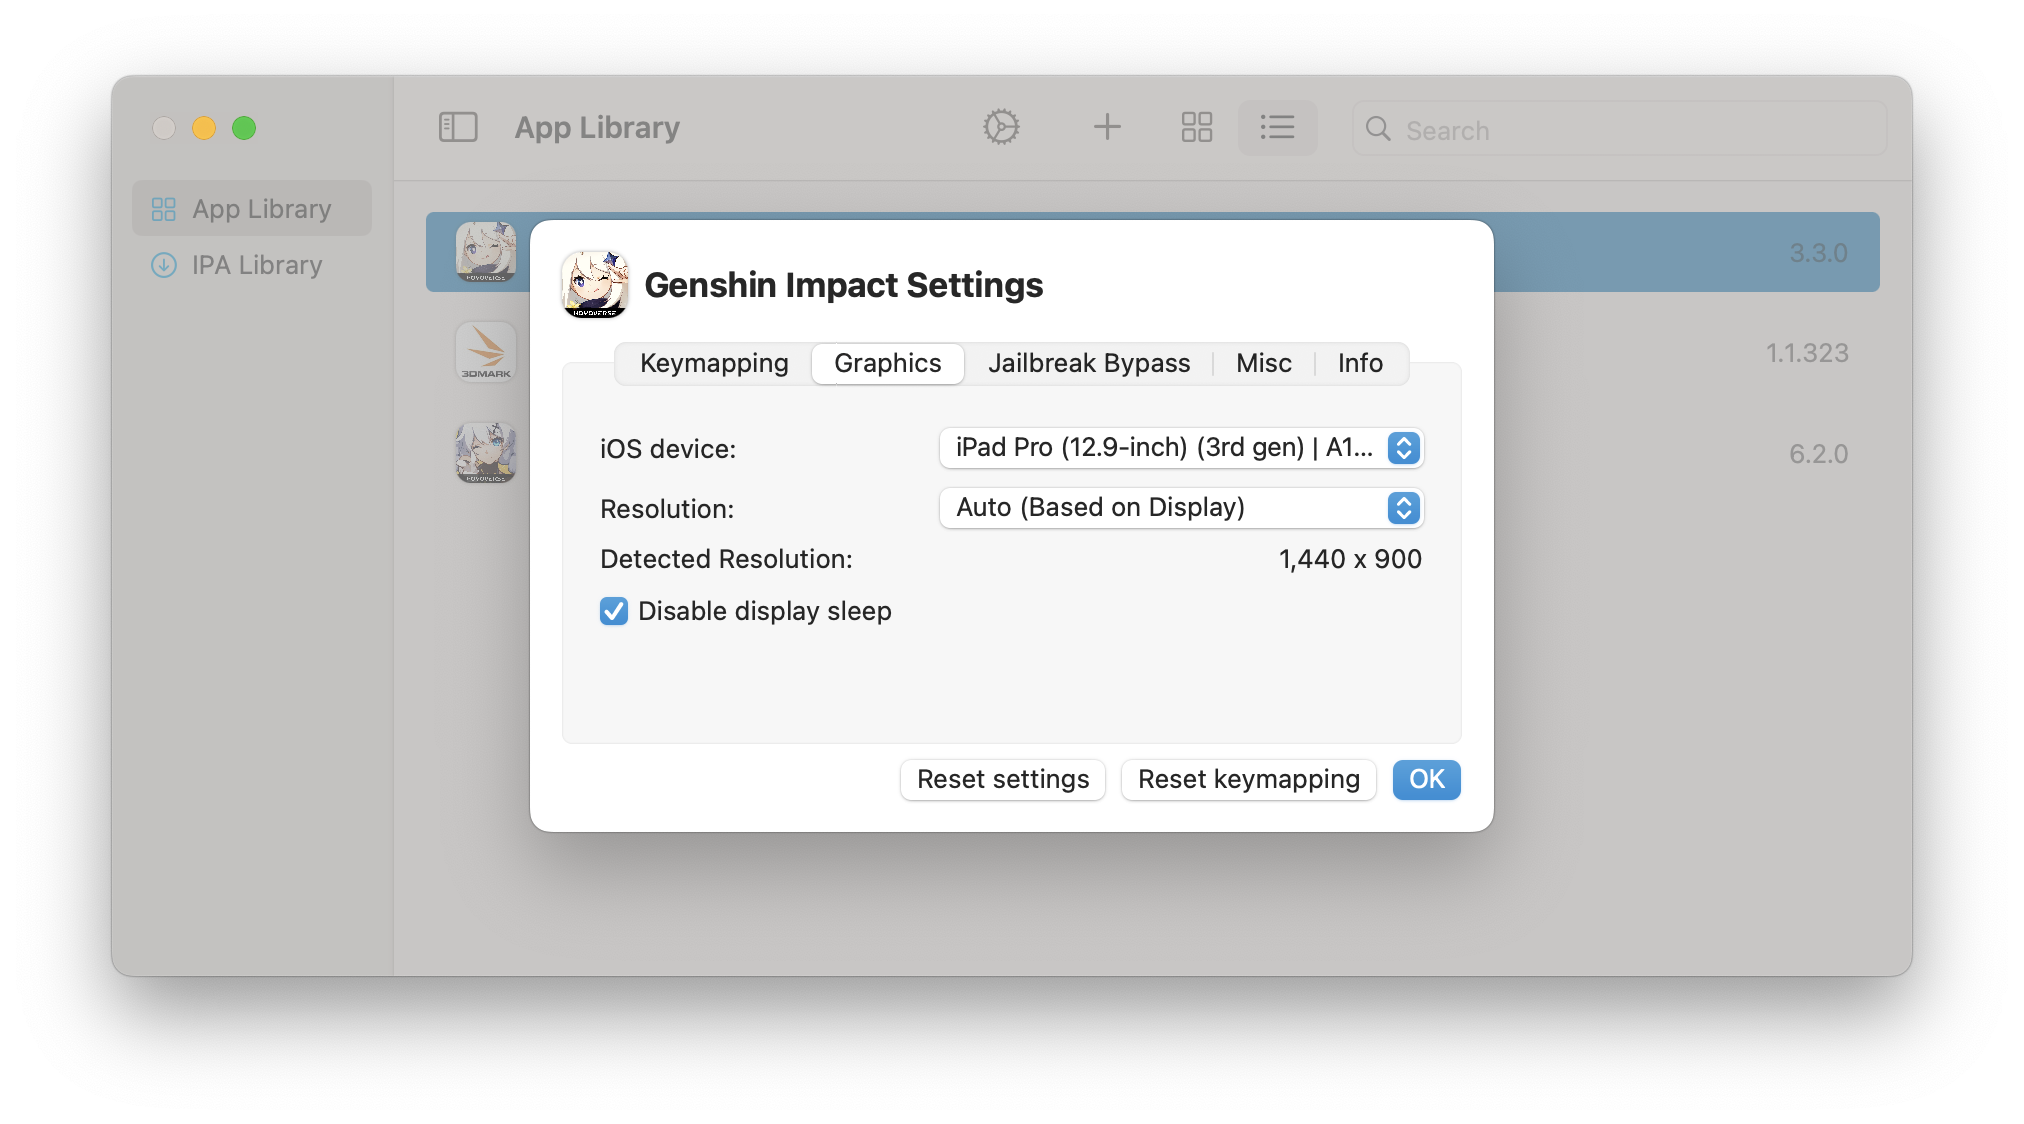Switch to the Keymapping tab
2024x1124 pixels.
pos(713,363)
